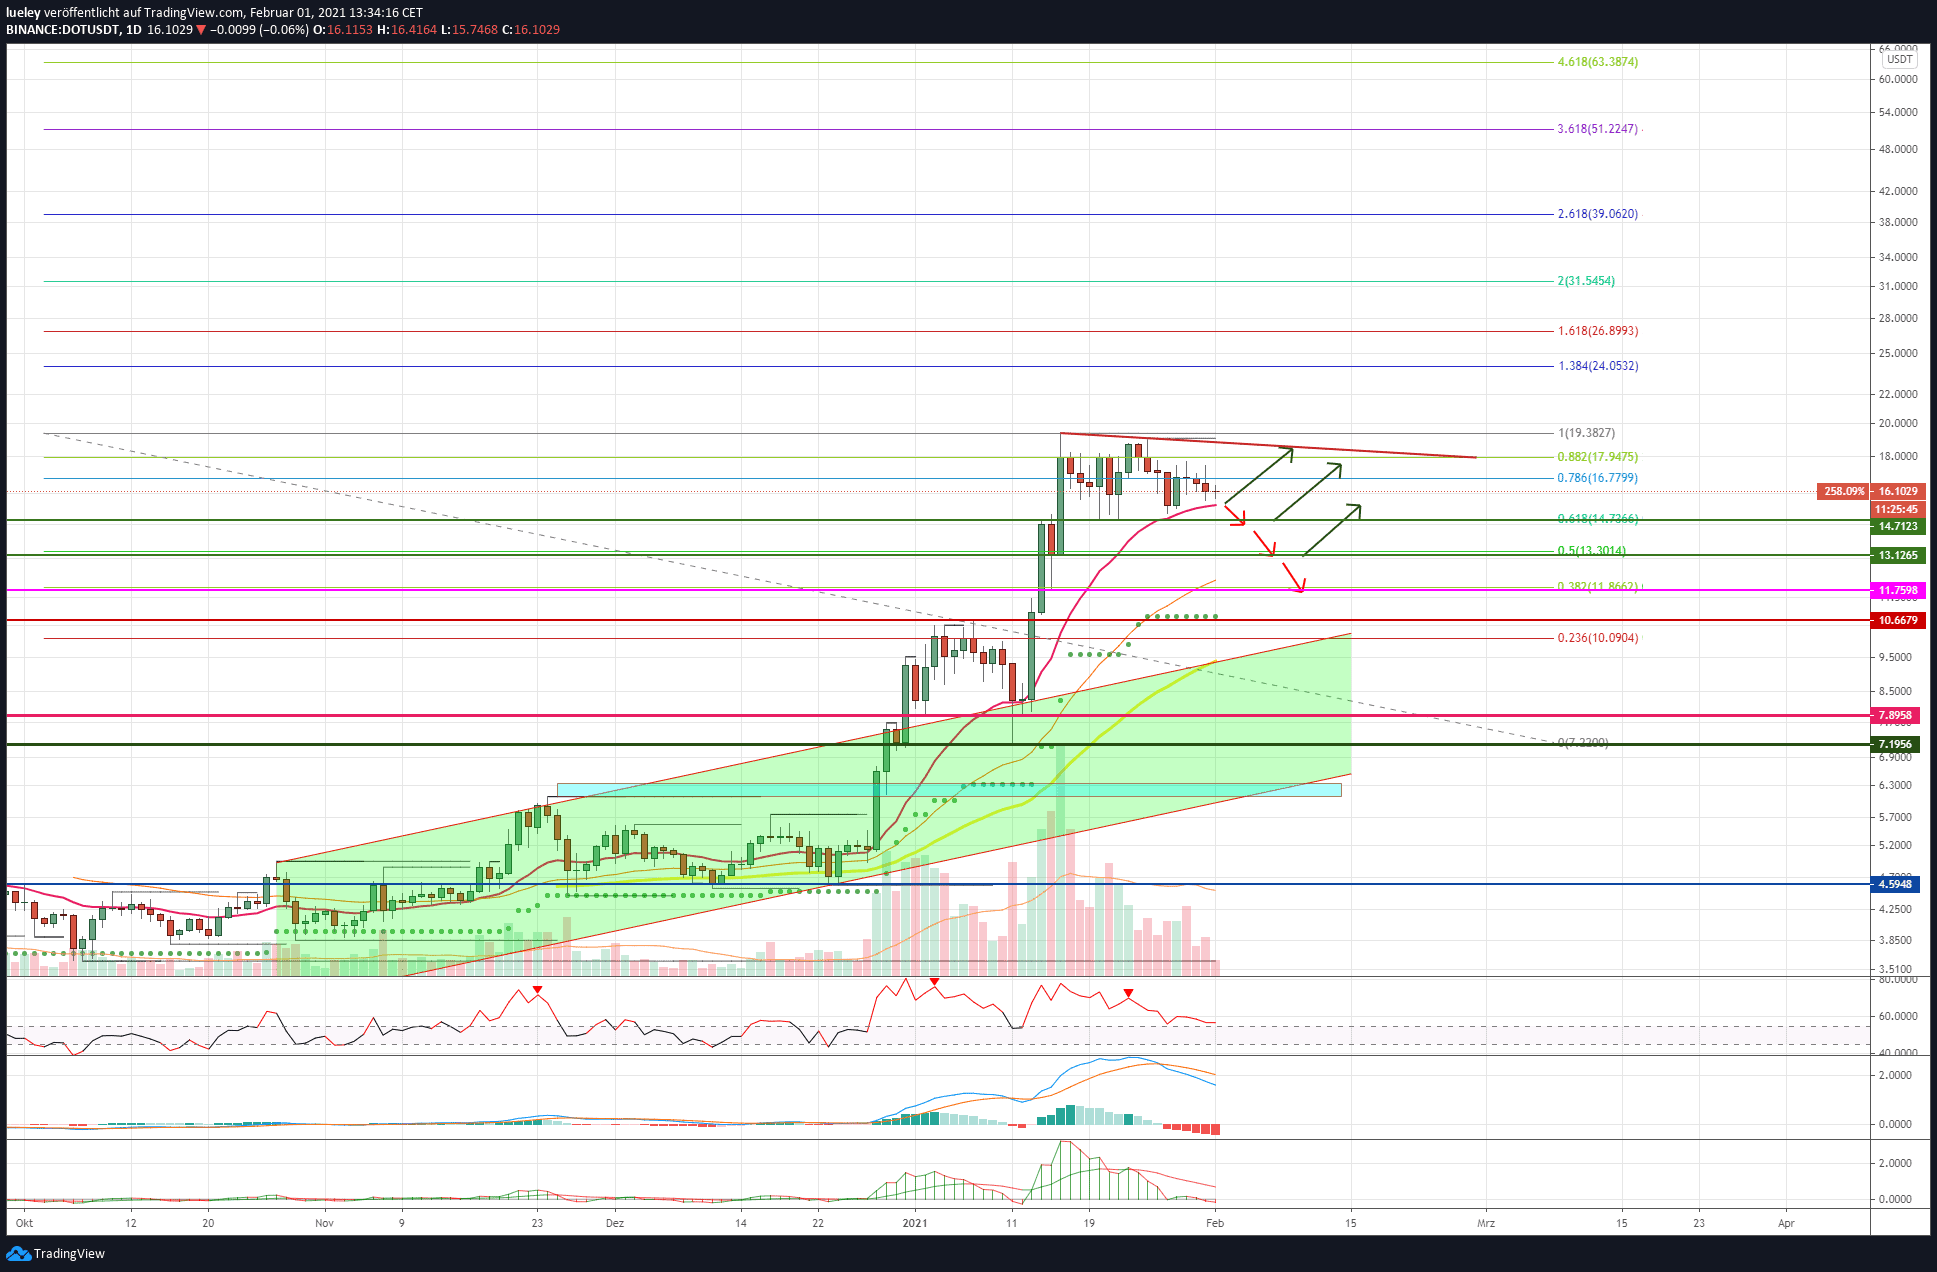Viewport: 1937px width, 1272px height.
Task: Click the 2021 label on time axis
Action: pos(915,1223)
